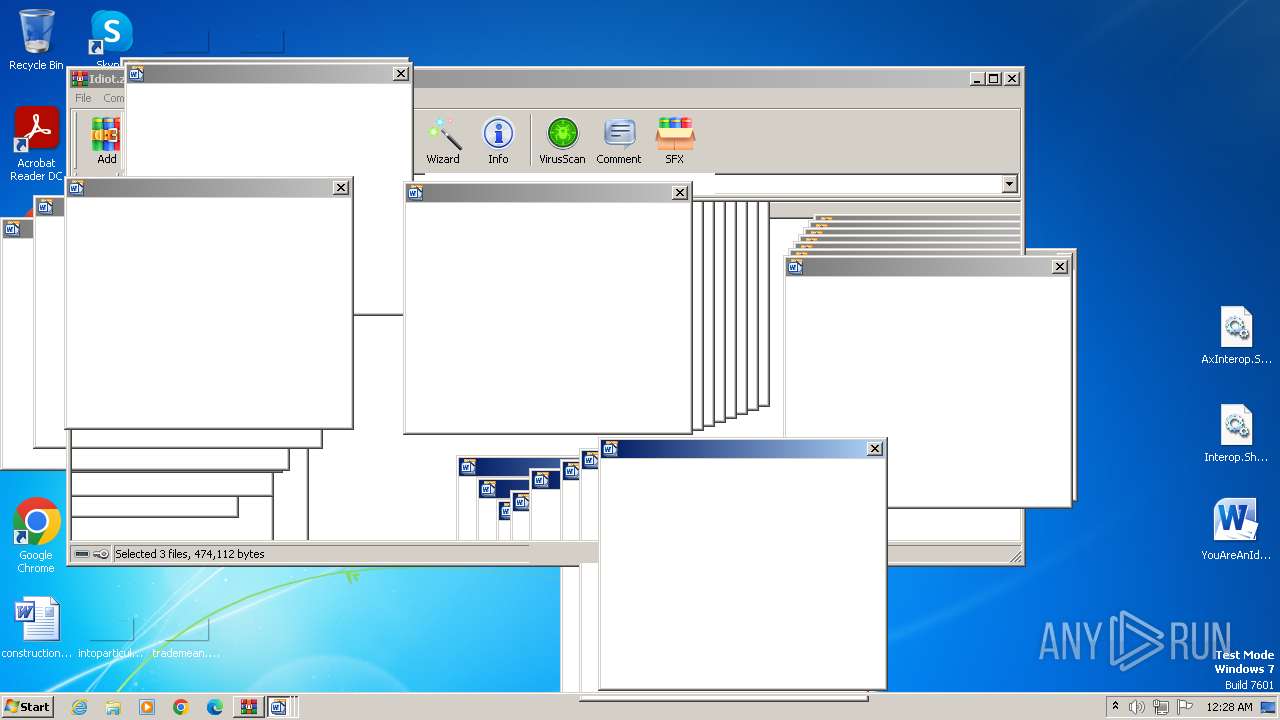Click the Start button
Screen dimensions: 1280x720
(27, 706)
